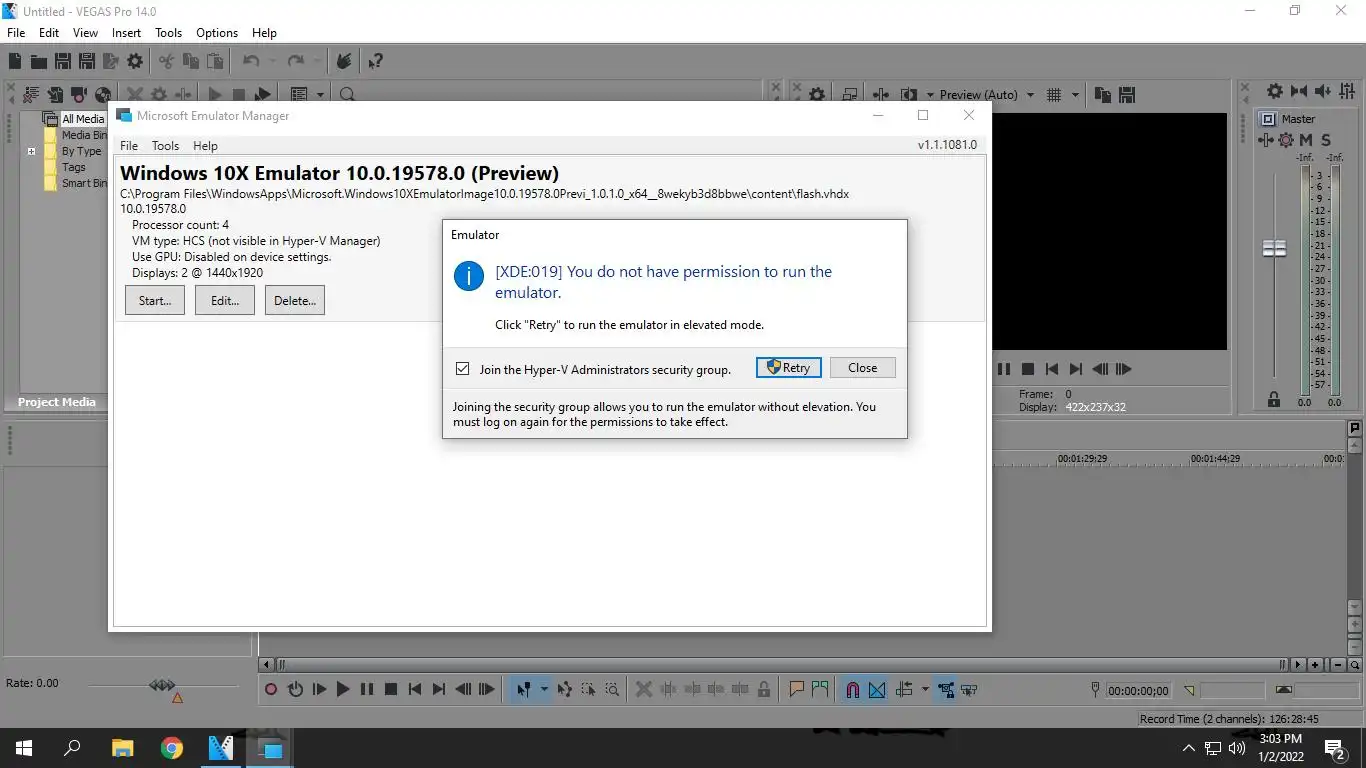Toggle Automatic Crossfades icon in timeline toolbar
Viewport: 1366px width, 768px height.
coord(877,689)
